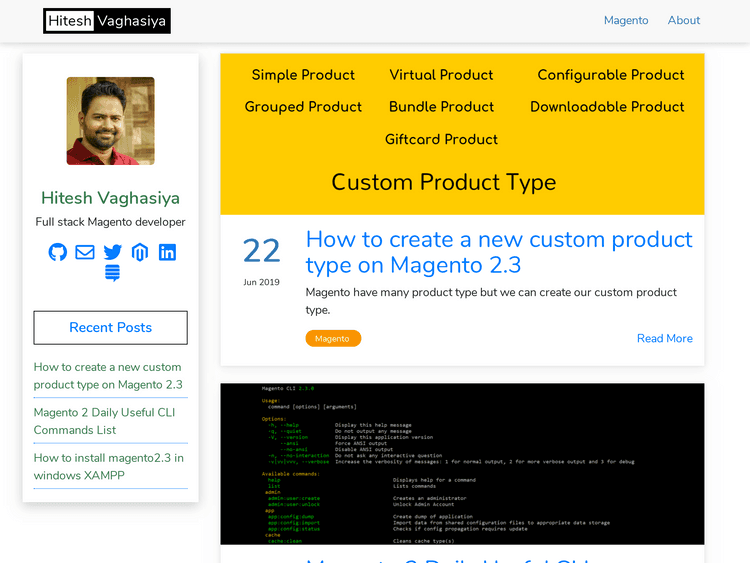Click the post date 22 Jun 2019
This screenshot has height=563, width=750.
click(261, 261)
